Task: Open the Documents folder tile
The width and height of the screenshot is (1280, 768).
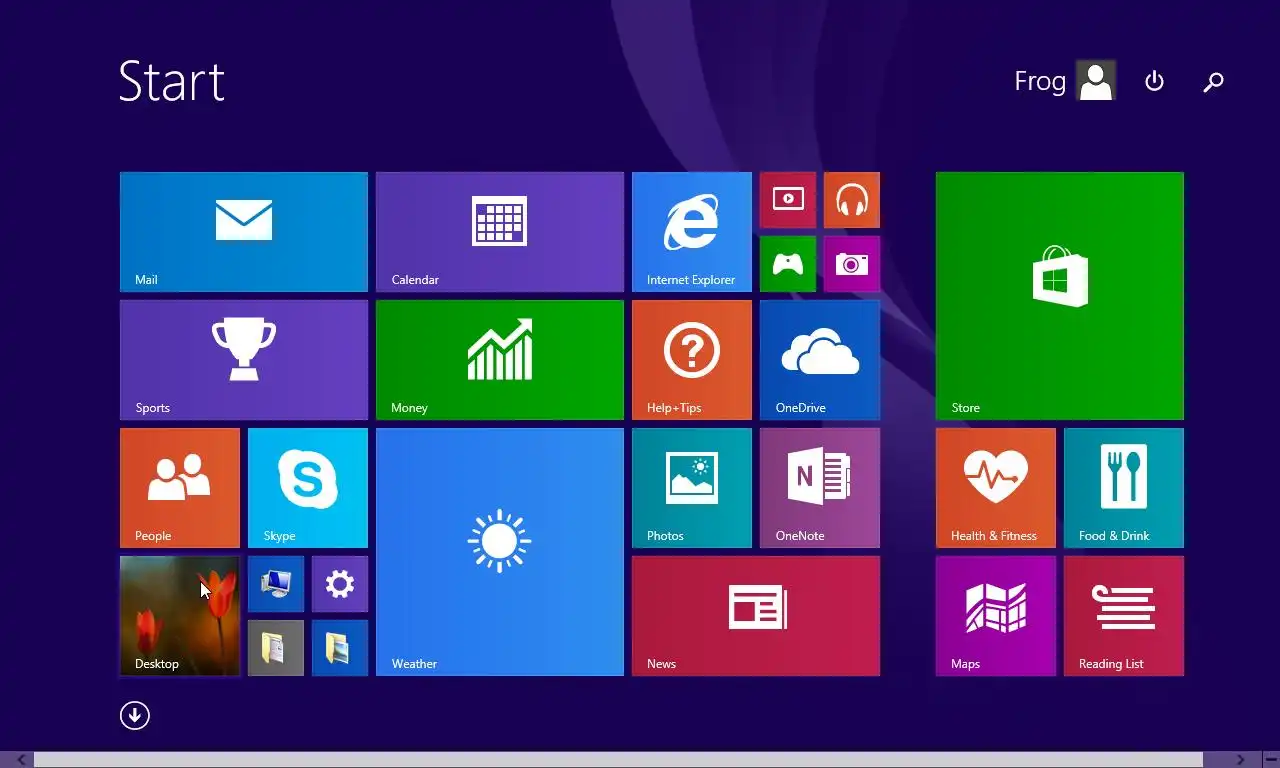Action: click(x=276, y=648)
